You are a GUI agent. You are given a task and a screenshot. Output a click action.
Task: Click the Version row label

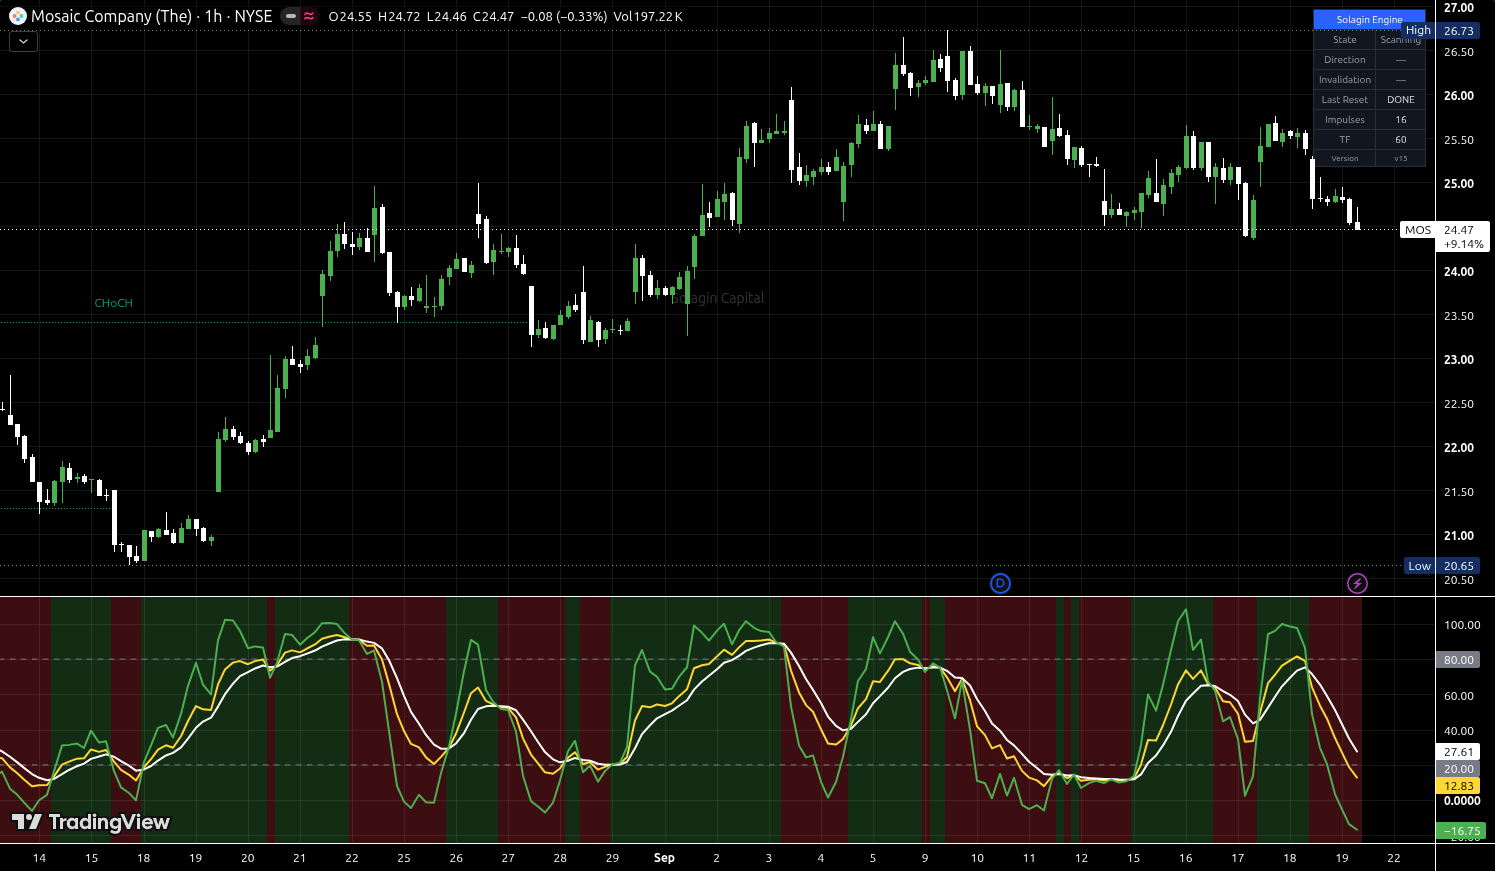1345,158
